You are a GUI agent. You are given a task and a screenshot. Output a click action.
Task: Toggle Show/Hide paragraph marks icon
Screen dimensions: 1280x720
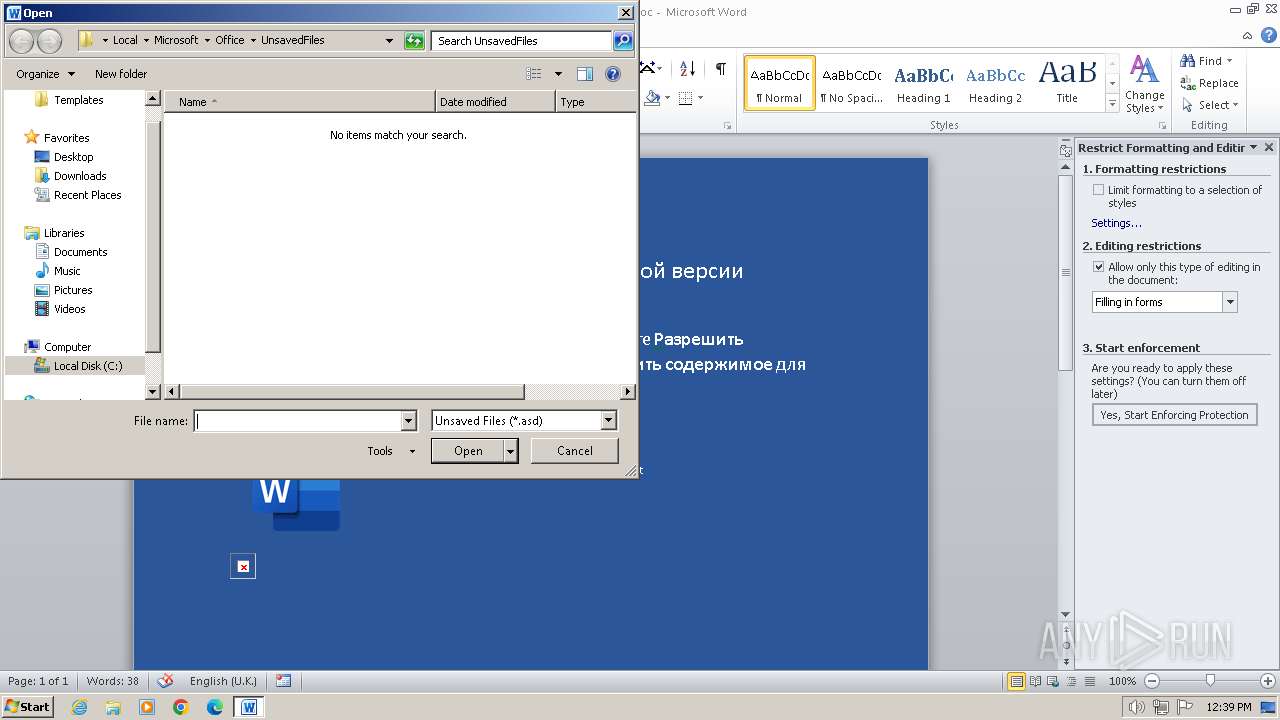pos(720,69)
